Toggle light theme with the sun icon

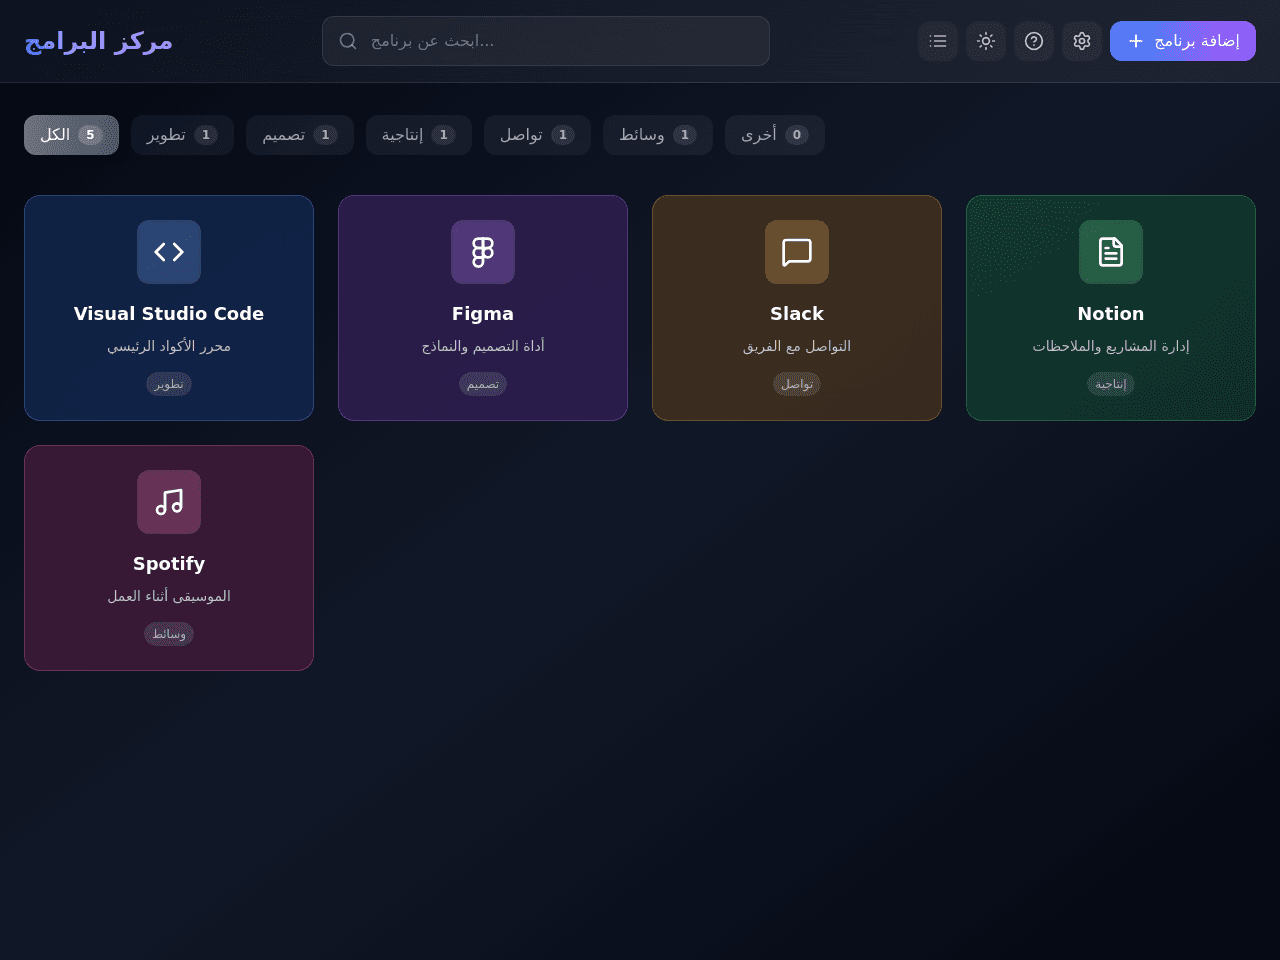click(986, 41)
